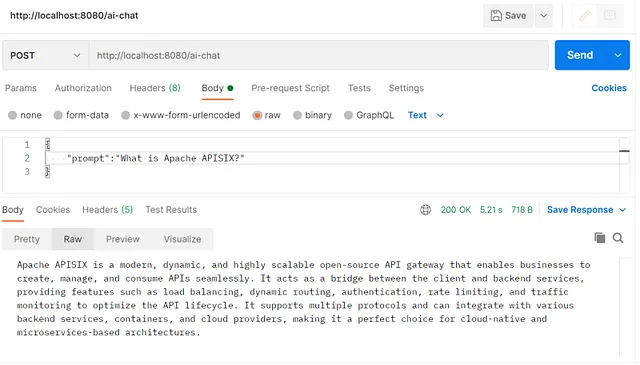Select the request Body tab
640x365 pixels.
(217, 88)
